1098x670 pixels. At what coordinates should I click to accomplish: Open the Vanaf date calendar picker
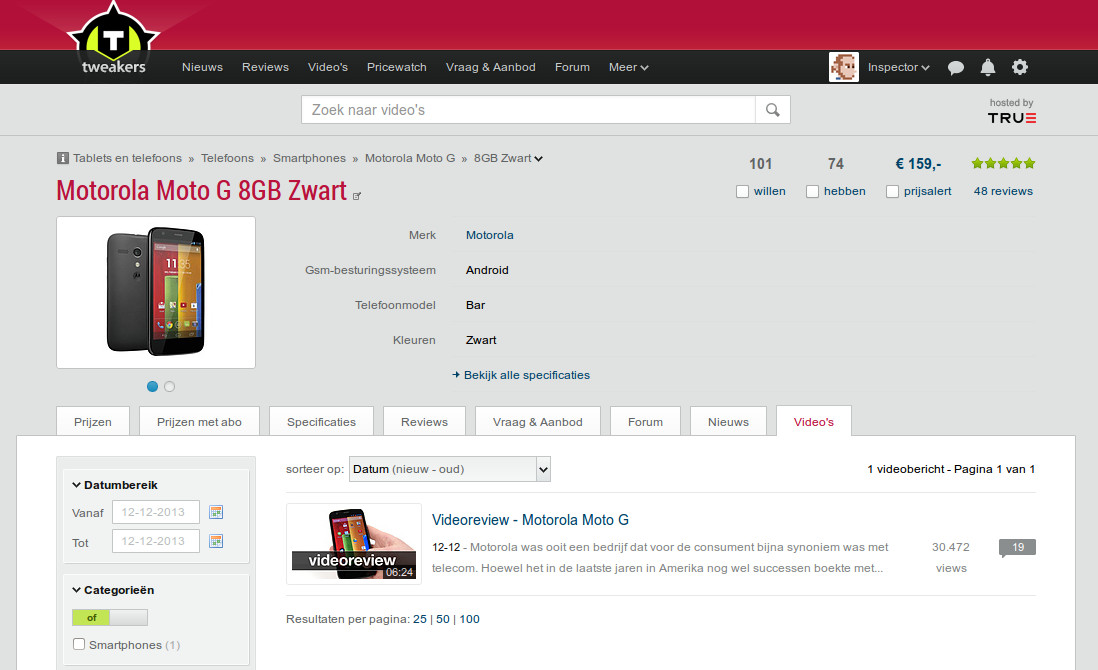(216, 512)
